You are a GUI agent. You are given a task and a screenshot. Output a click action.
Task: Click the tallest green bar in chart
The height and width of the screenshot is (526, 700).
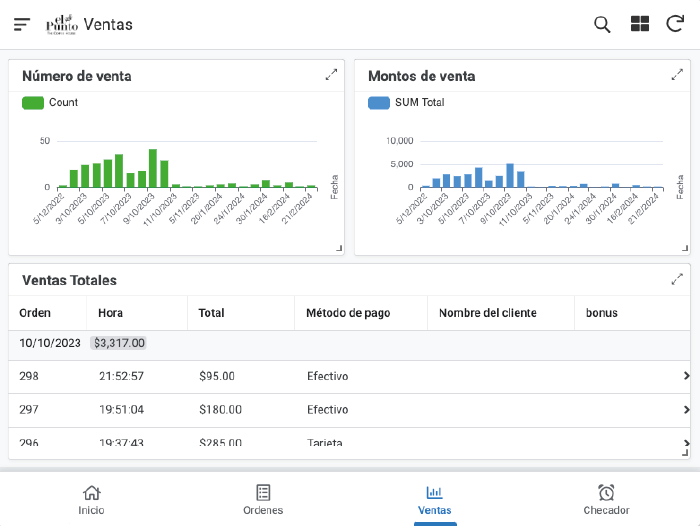[x=153, y=168]
